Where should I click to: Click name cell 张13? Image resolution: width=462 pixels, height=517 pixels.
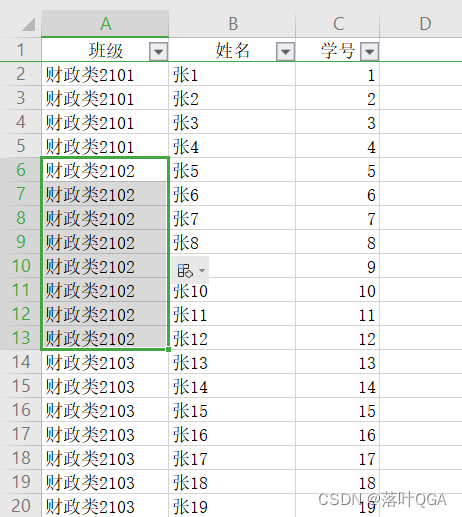232,362
